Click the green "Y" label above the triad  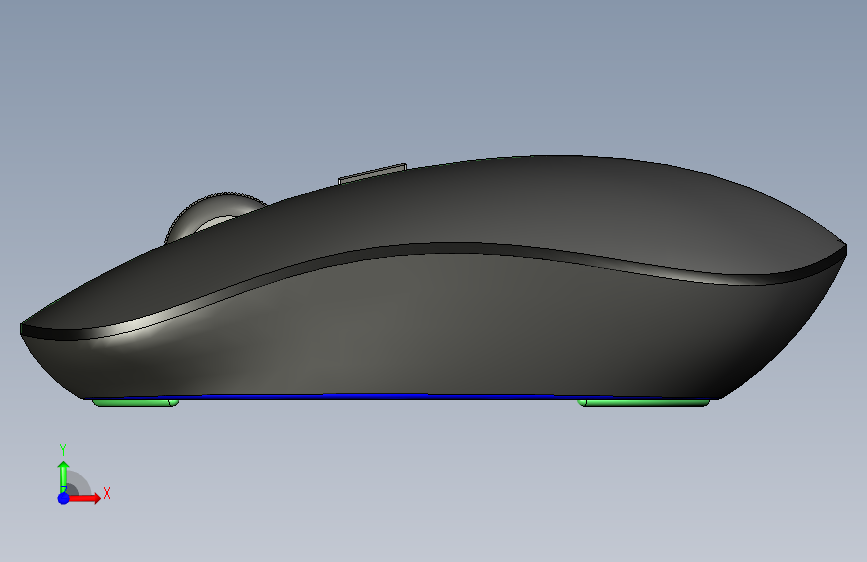point(63,450)
